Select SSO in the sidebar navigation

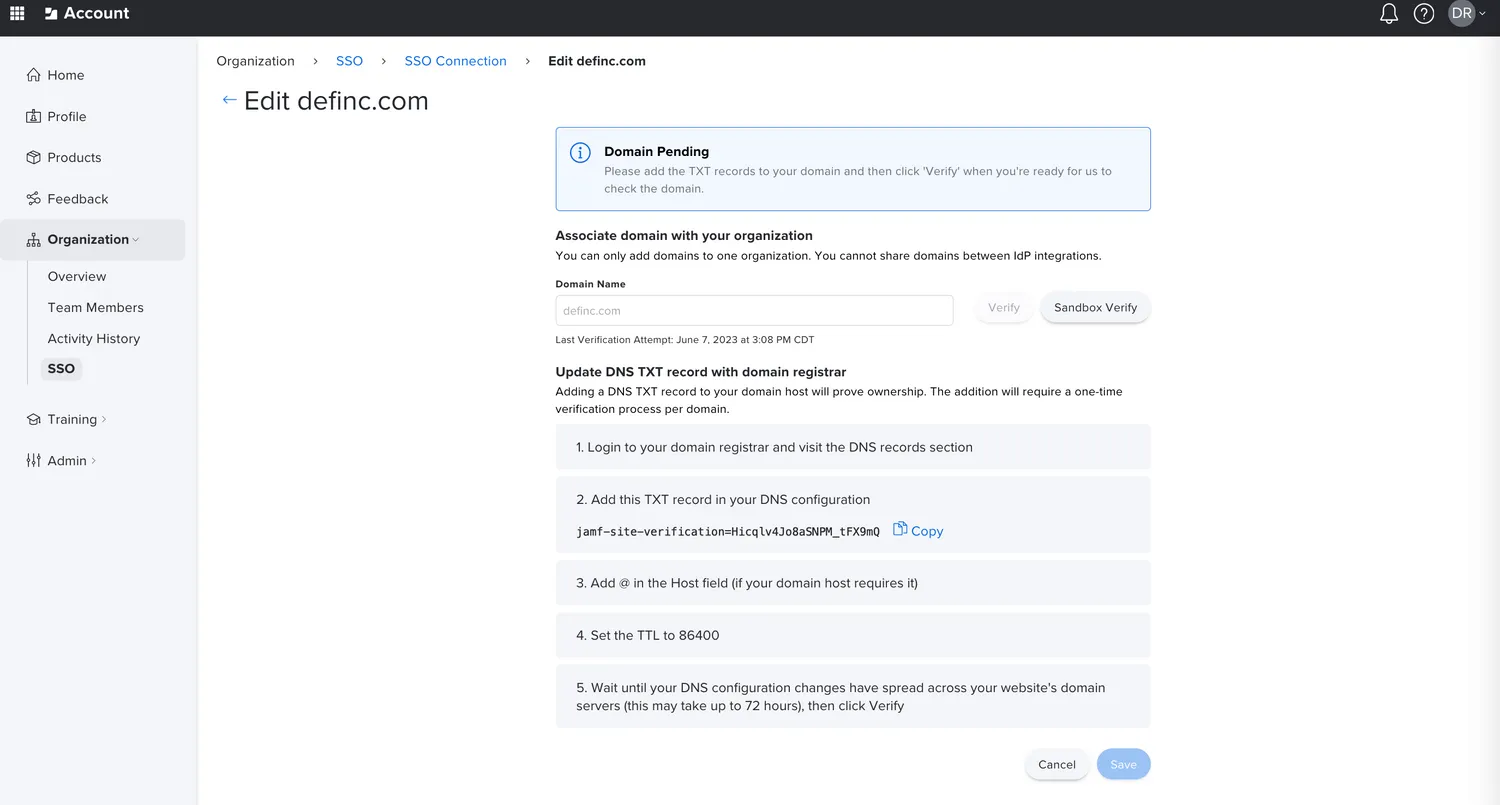click(60, 368)
